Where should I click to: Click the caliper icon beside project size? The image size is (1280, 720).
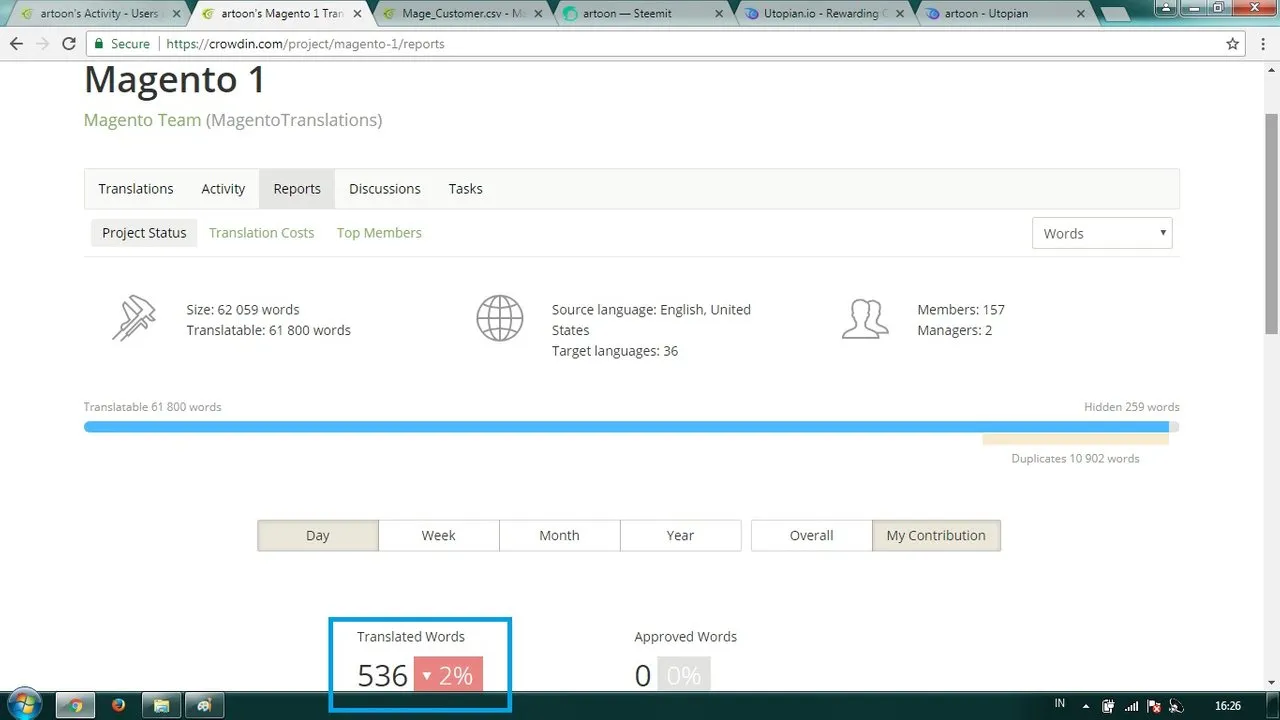click(133, 319)
